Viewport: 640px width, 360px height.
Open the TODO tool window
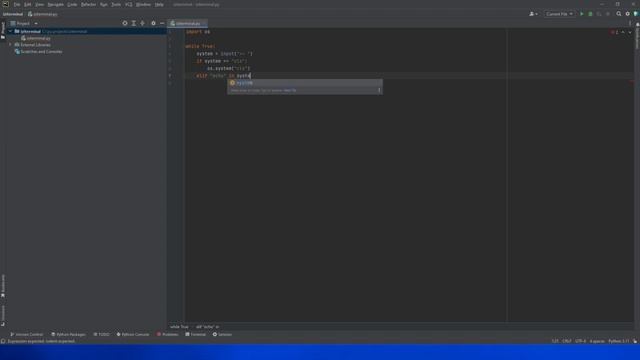pyautogui.click(x=101, y=334)
